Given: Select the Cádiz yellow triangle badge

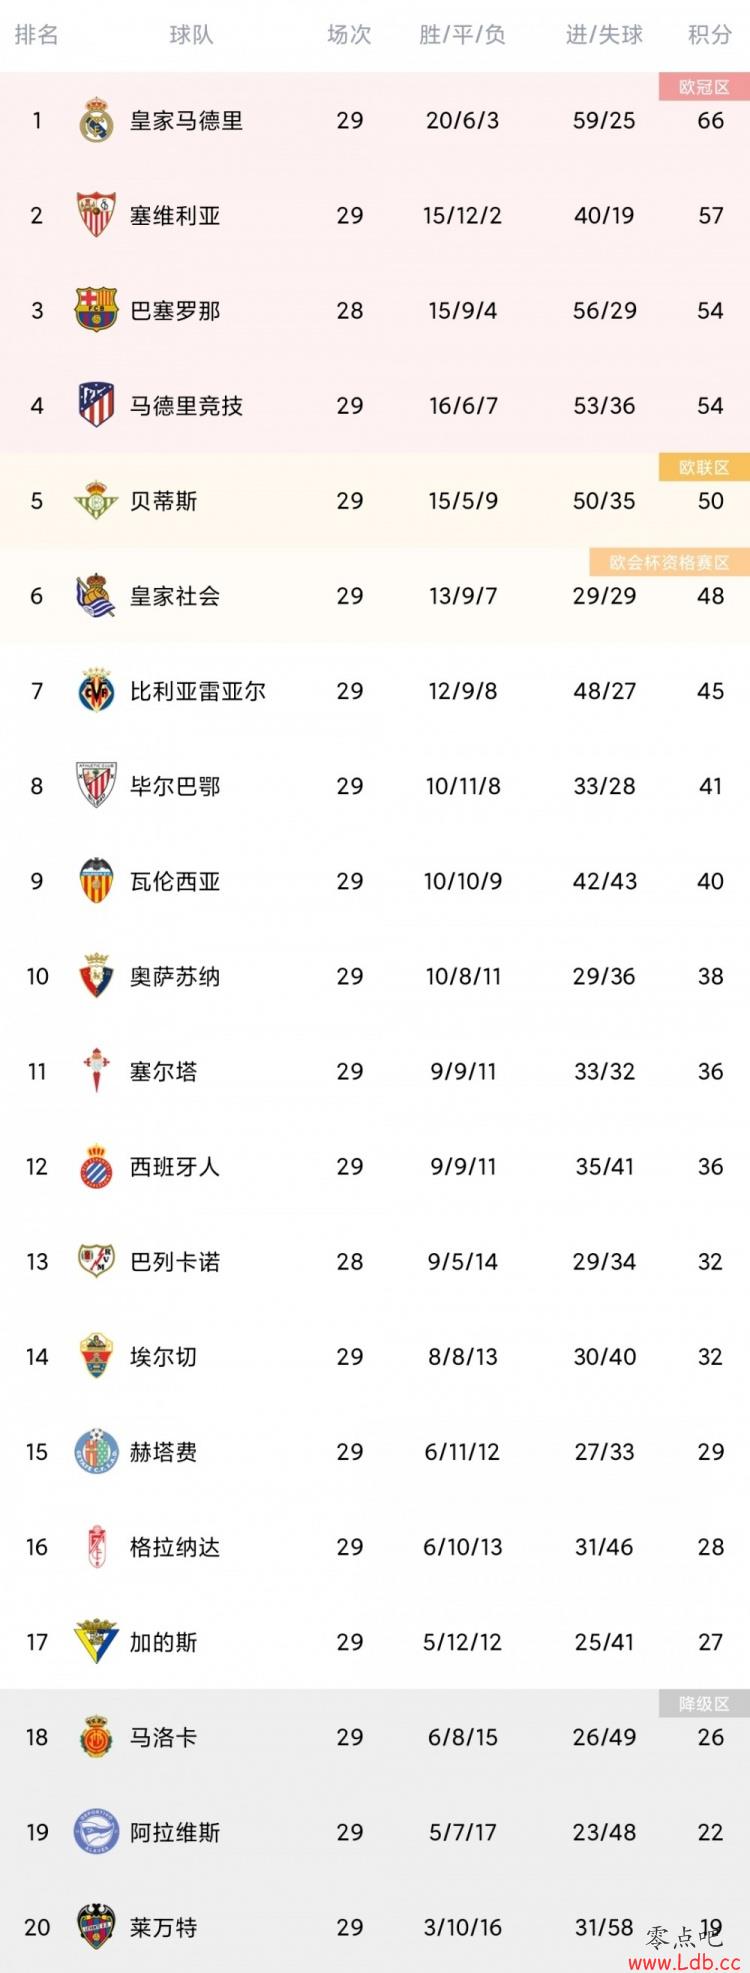Looking at the screenshot, I should [97, 1641].
